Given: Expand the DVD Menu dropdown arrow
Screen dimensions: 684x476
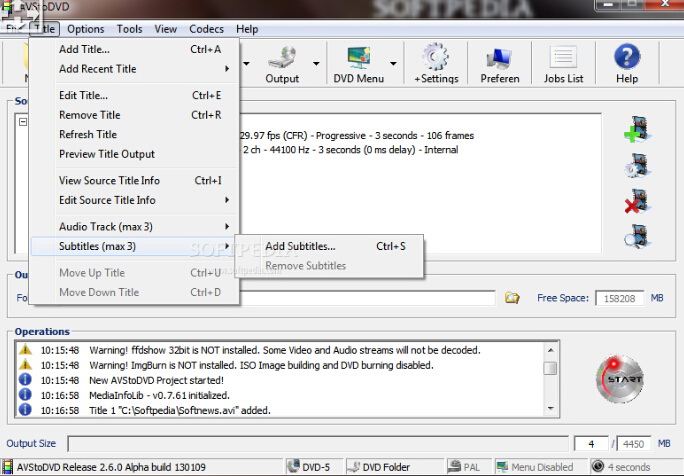Looking at the screenshot, I should coord(393,64).
